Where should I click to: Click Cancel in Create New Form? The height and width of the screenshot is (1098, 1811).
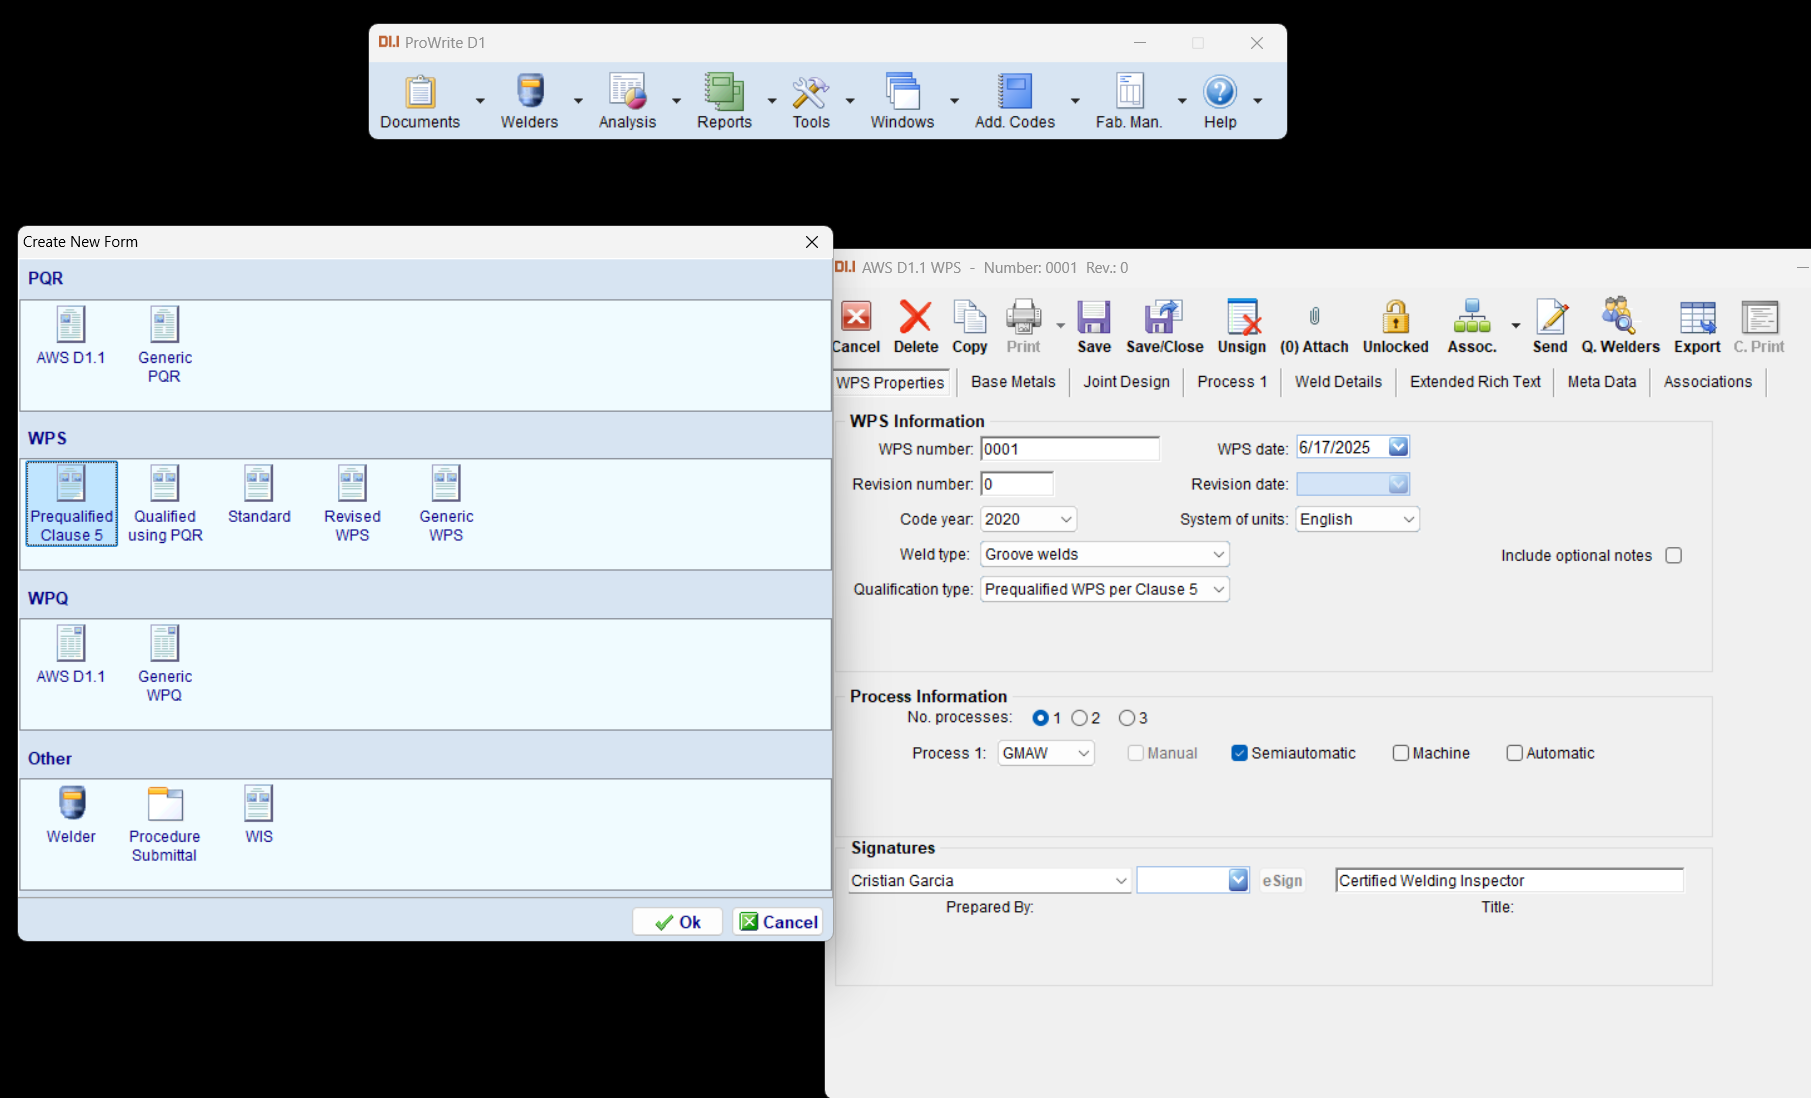(779, 922)
